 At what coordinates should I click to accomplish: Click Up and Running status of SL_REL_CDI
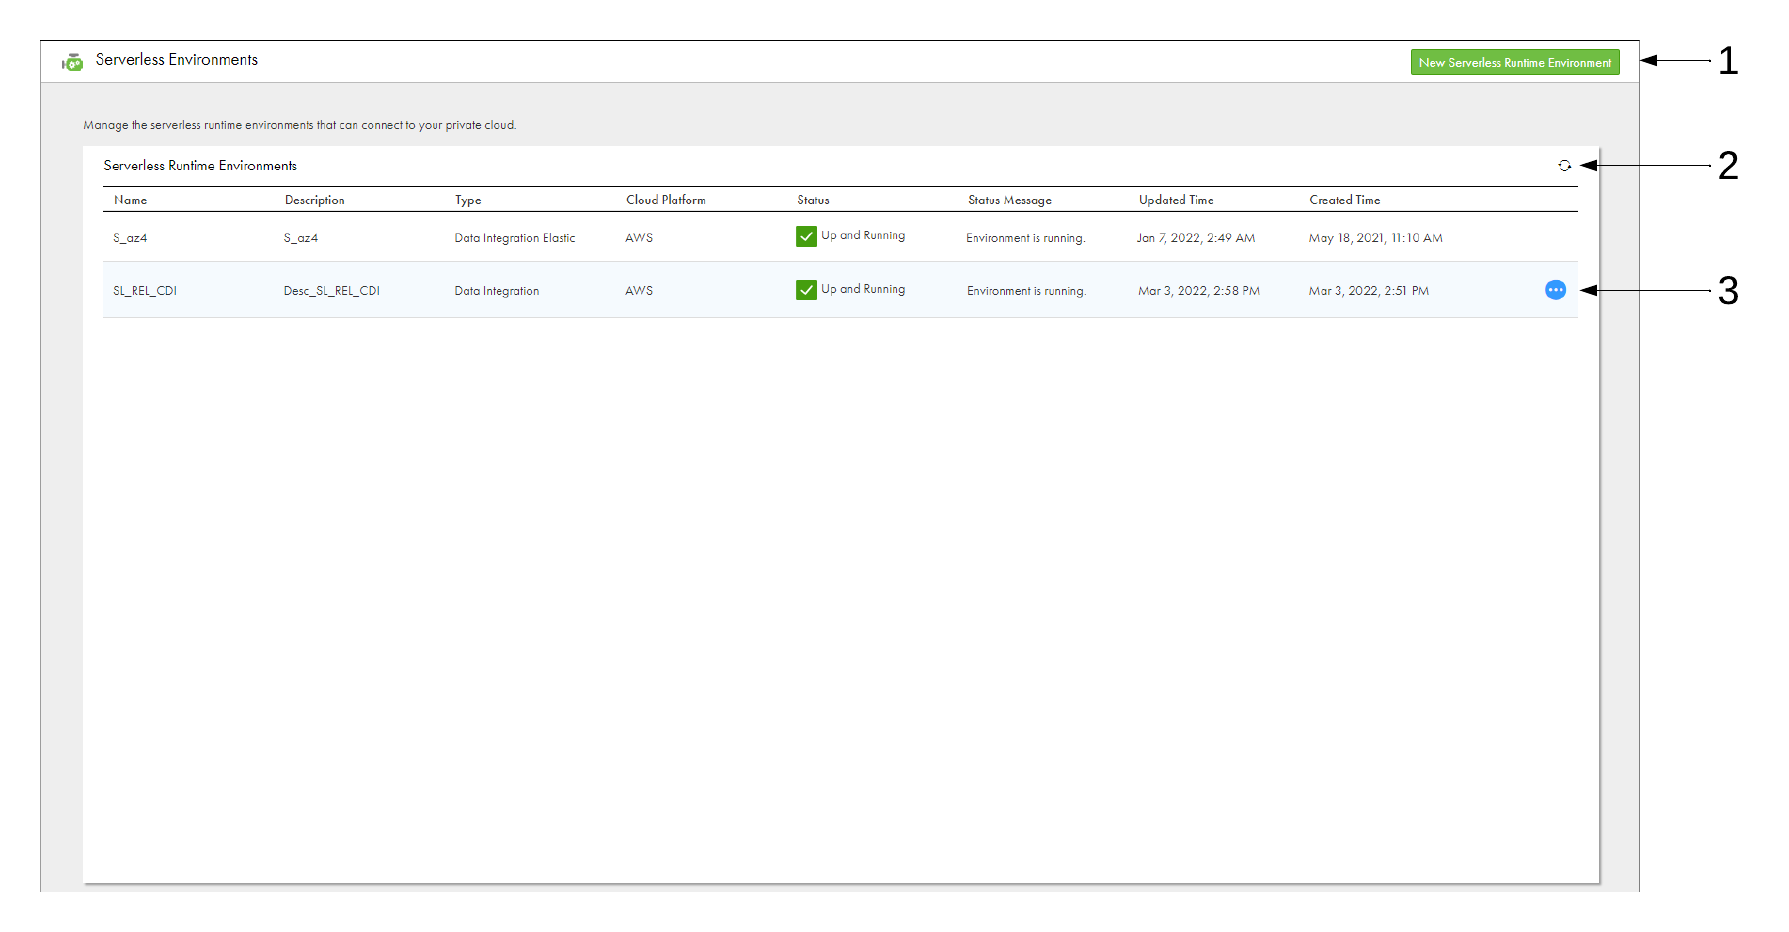pyautogui.click(x=863, y=289)
